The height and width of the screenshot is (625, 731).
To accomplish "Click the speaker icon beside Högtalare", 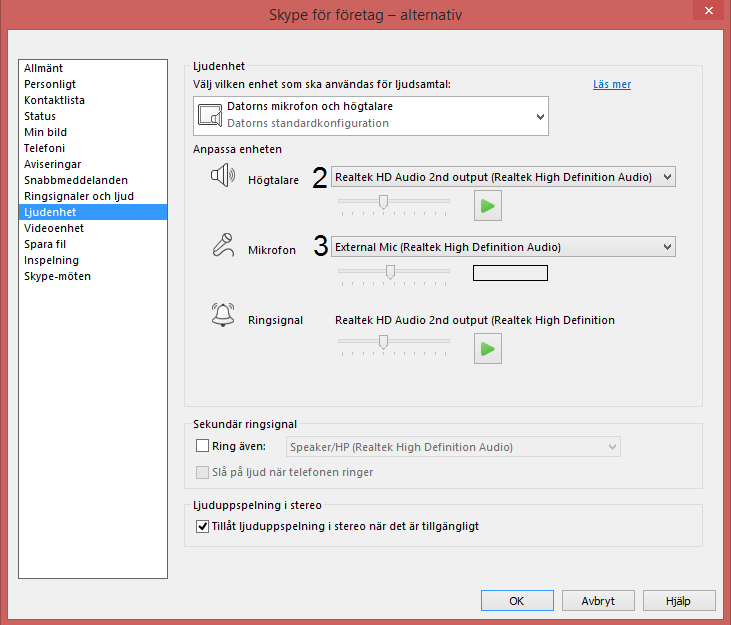I will tap(223, 176).
